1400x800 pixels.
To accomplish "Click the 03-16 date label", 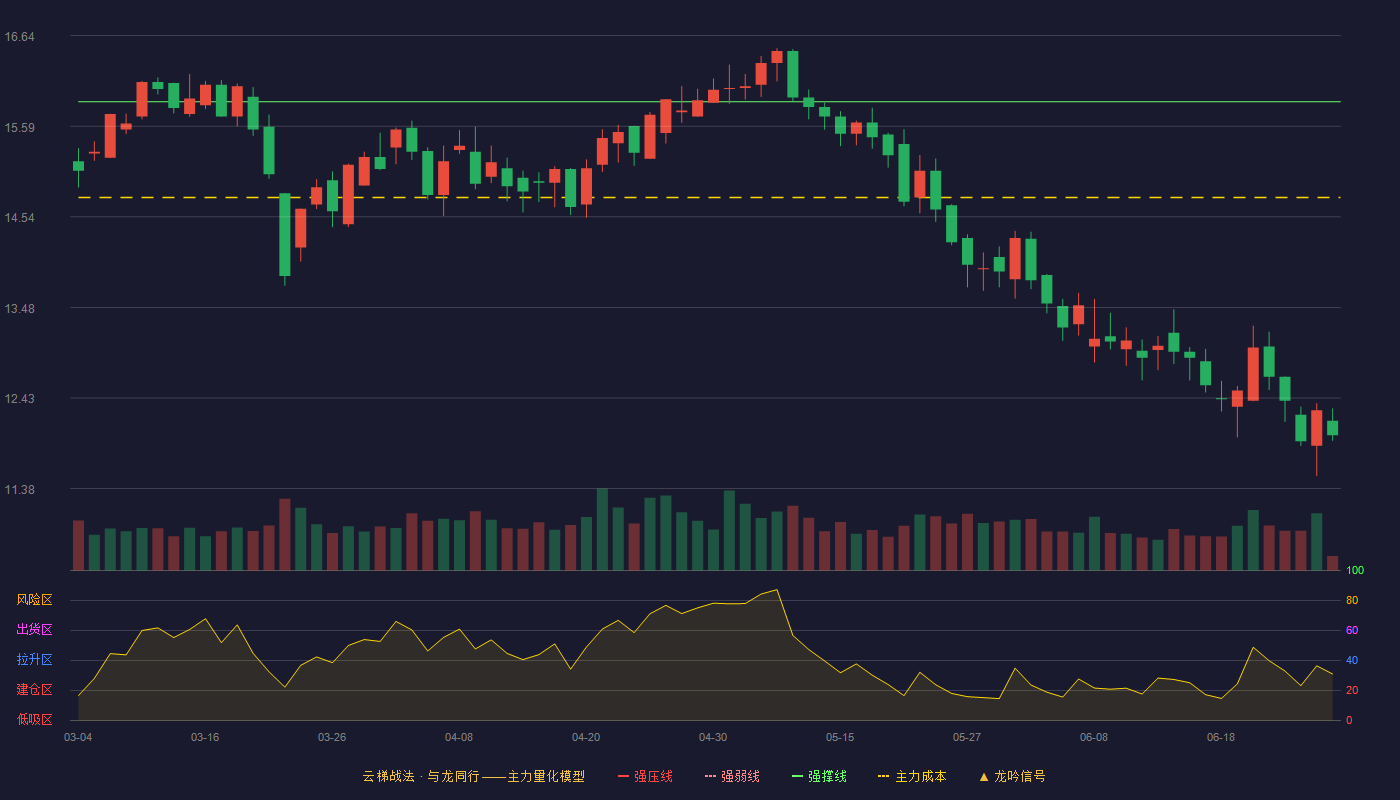I will coord(205,737).
